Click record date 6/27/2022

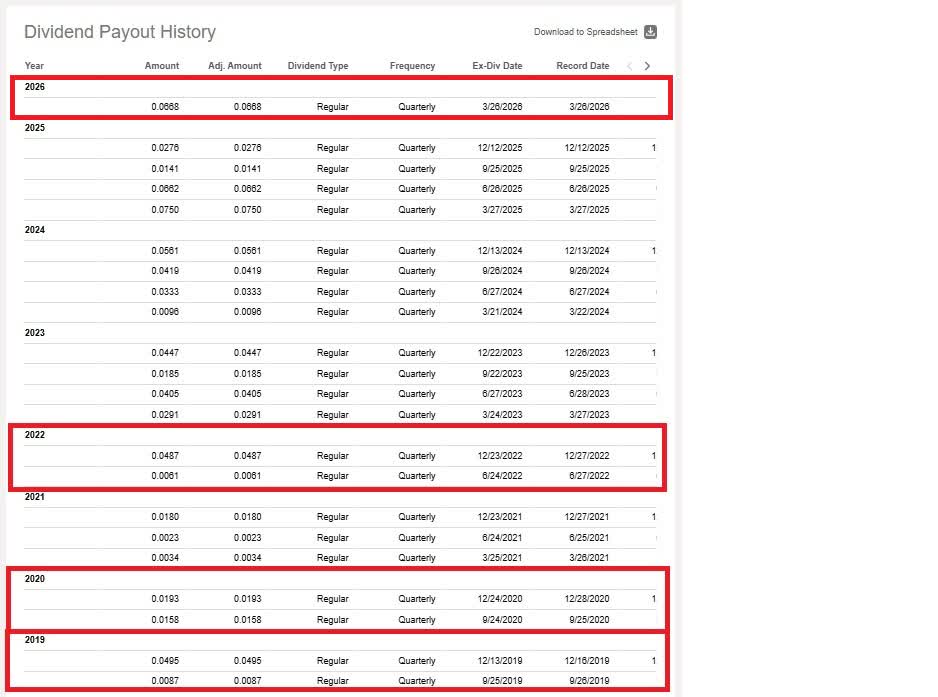pyautogui.click(x=589, y=476)
